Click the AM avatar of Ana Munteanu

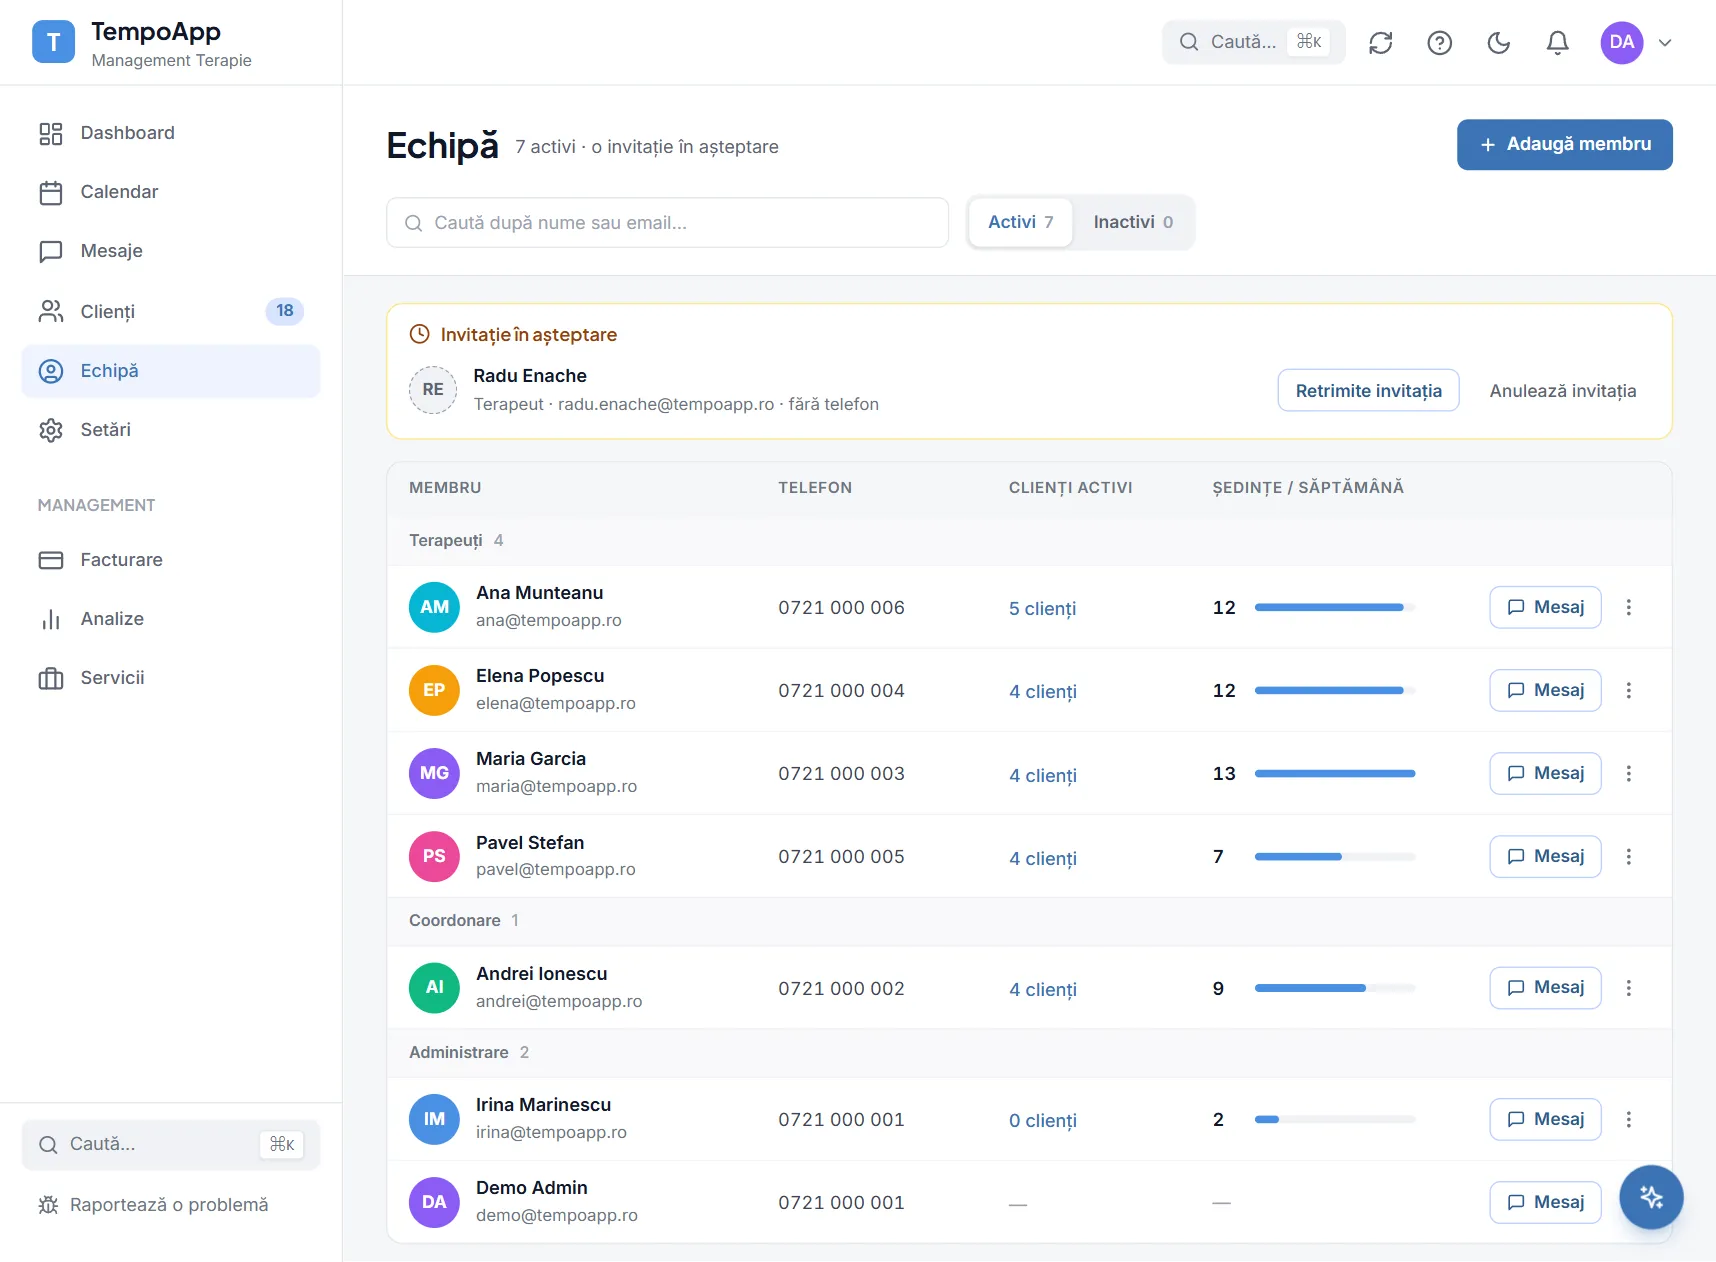pyautogui.click(x=434, y=607)
